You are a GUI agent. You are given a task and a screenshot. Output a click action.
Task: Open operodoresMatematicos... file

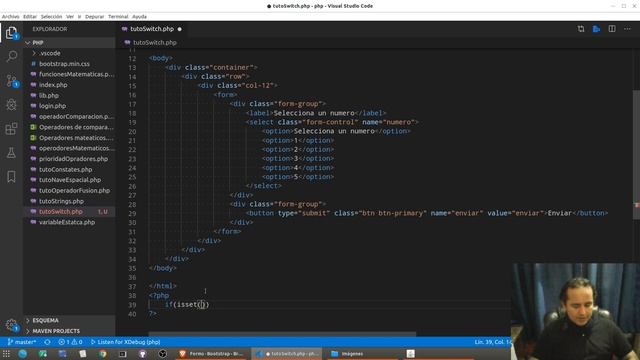tap(69, 148)
